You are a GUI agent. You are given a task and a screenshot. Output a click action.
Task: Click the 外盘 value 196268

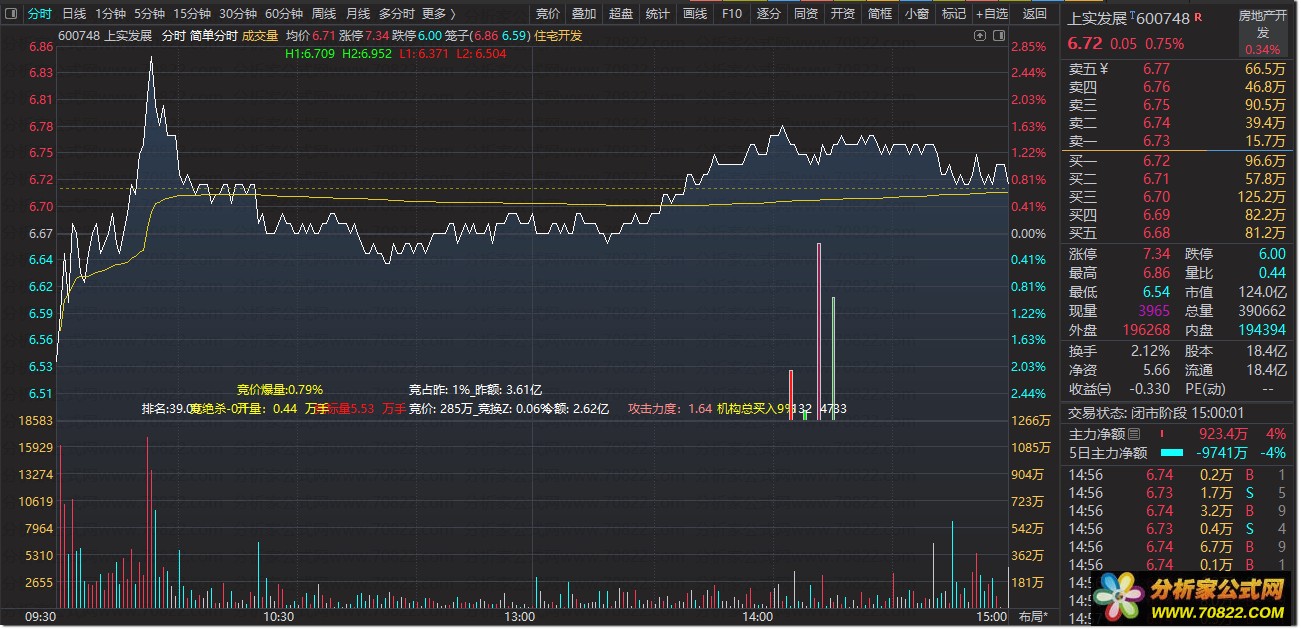pos(1146,330)
